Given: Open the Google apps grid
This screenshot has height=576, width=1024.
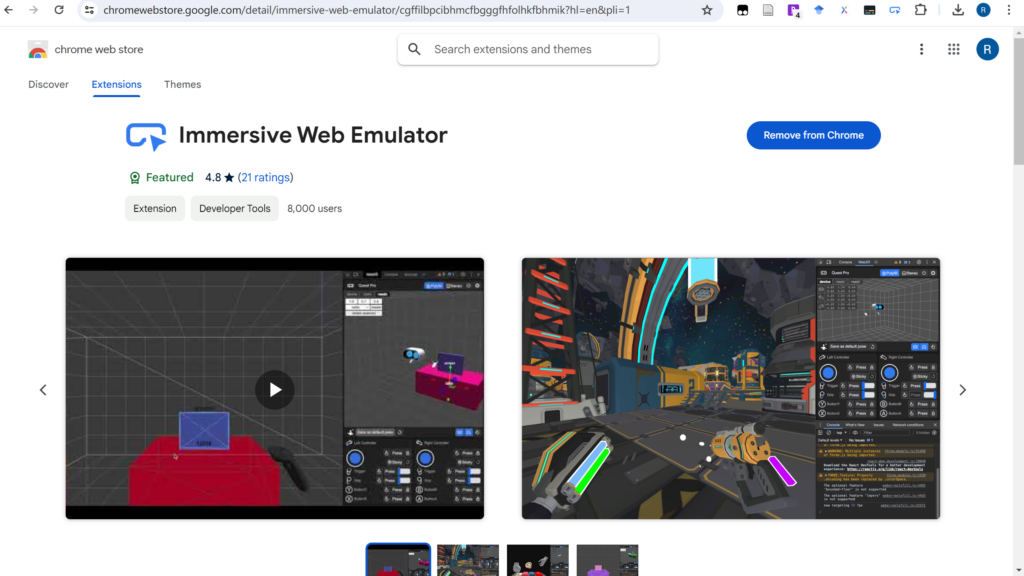Looking at the screenshot, I should click(953, 49).
